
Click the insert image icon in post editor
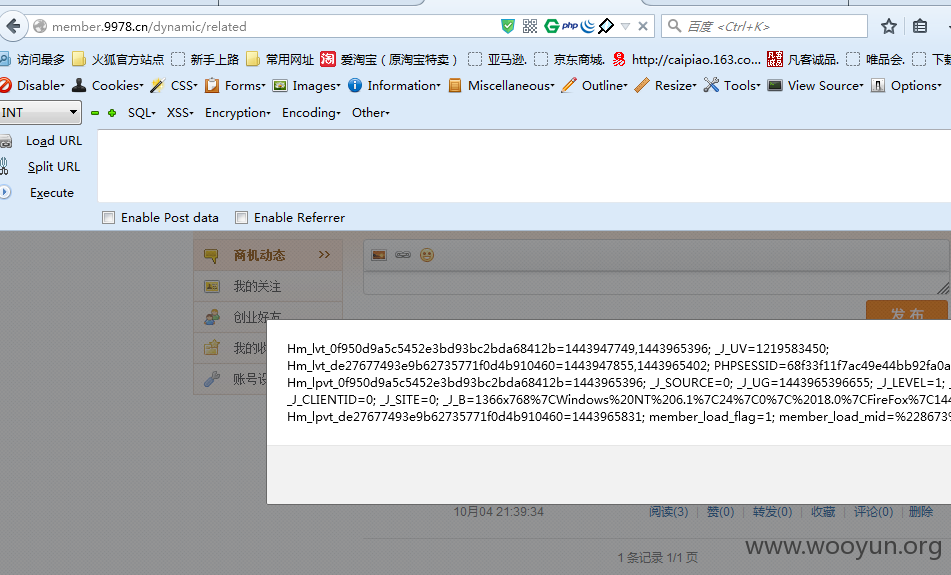pyautogui.click(x=379, y=255)
